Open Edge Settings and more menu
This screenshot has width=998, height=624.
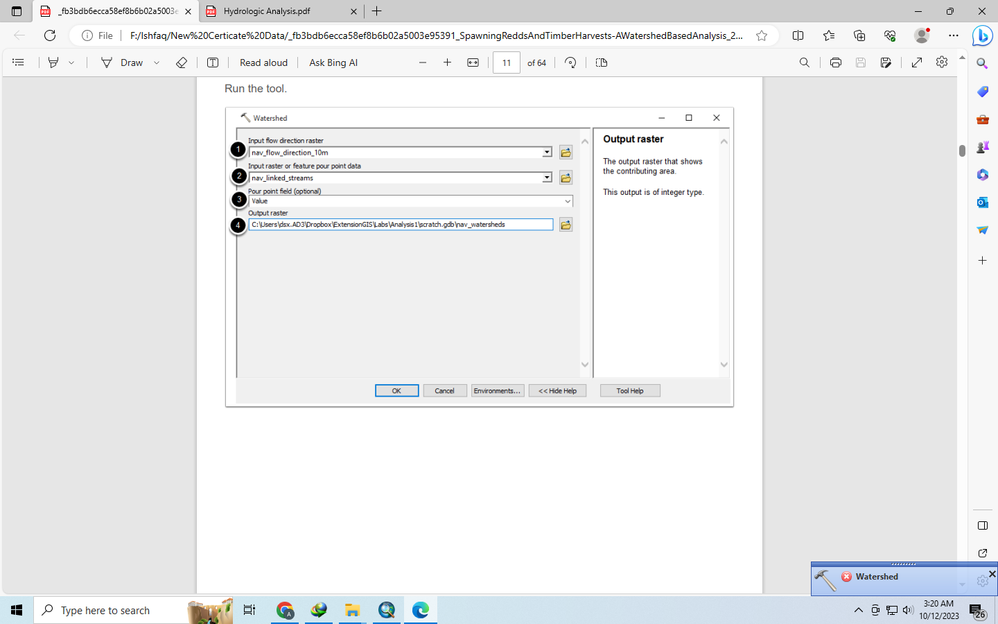[x=953, y=36]
